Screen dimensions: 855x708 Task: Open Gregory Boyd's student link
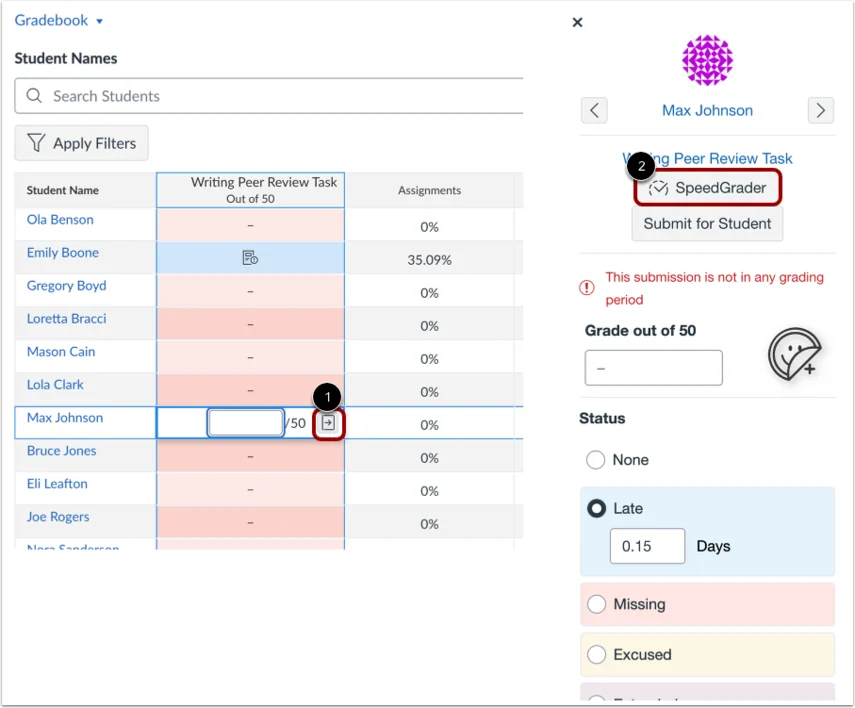click(x=67, y=286)
